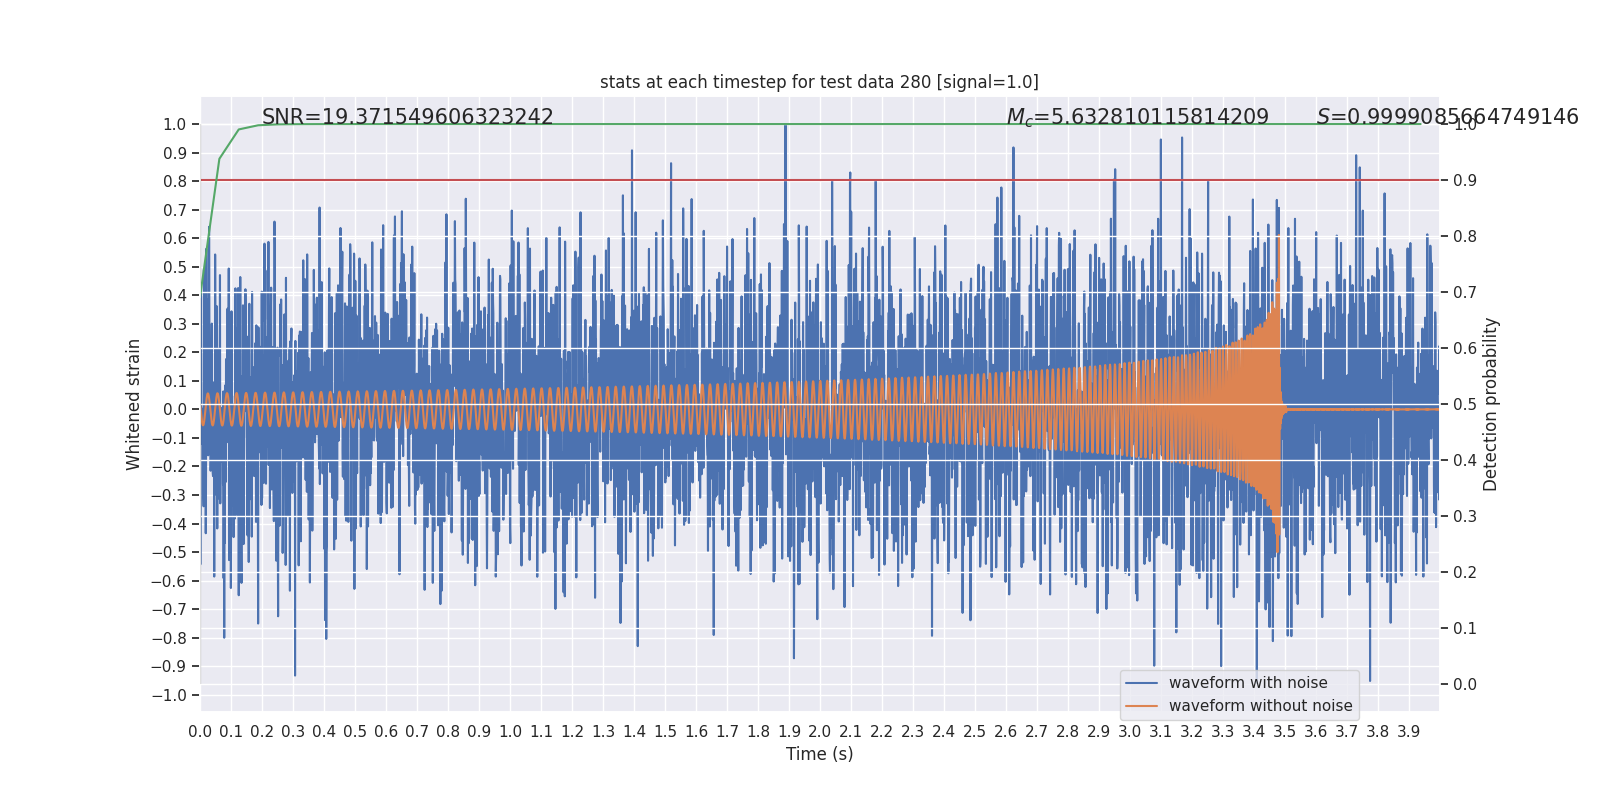Click time axis tick label 1.4
The image size is (1600, 800).
[634, 731]
